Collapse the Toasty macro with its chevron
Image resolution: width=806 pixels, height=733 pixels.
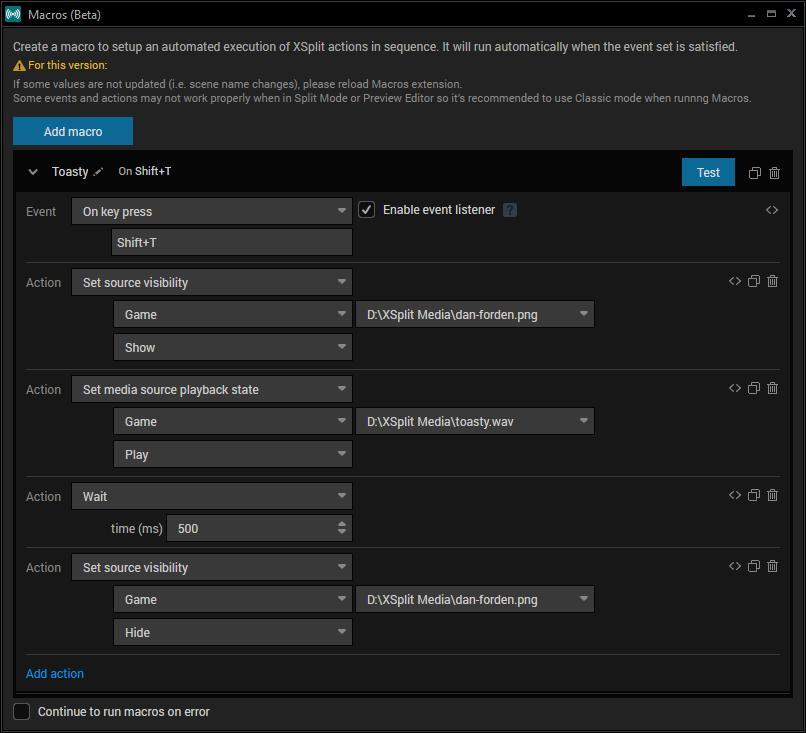tap(33, 172)
